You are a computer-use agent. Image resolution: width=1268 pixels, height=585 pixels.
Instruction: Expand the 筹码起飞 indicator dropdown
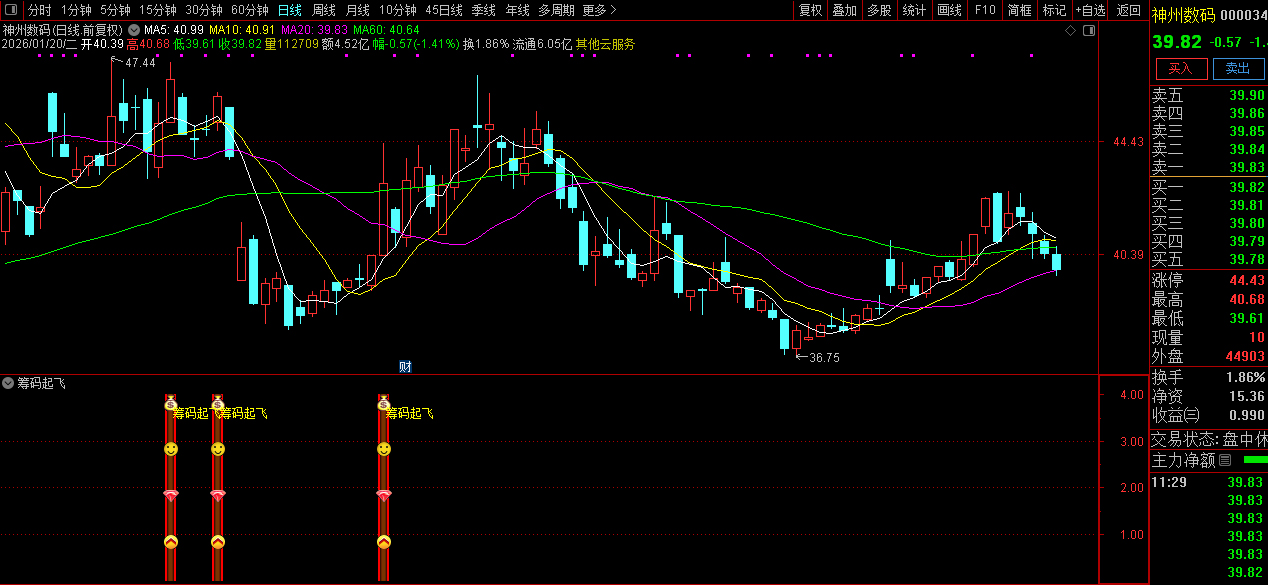tap(8, 383)
